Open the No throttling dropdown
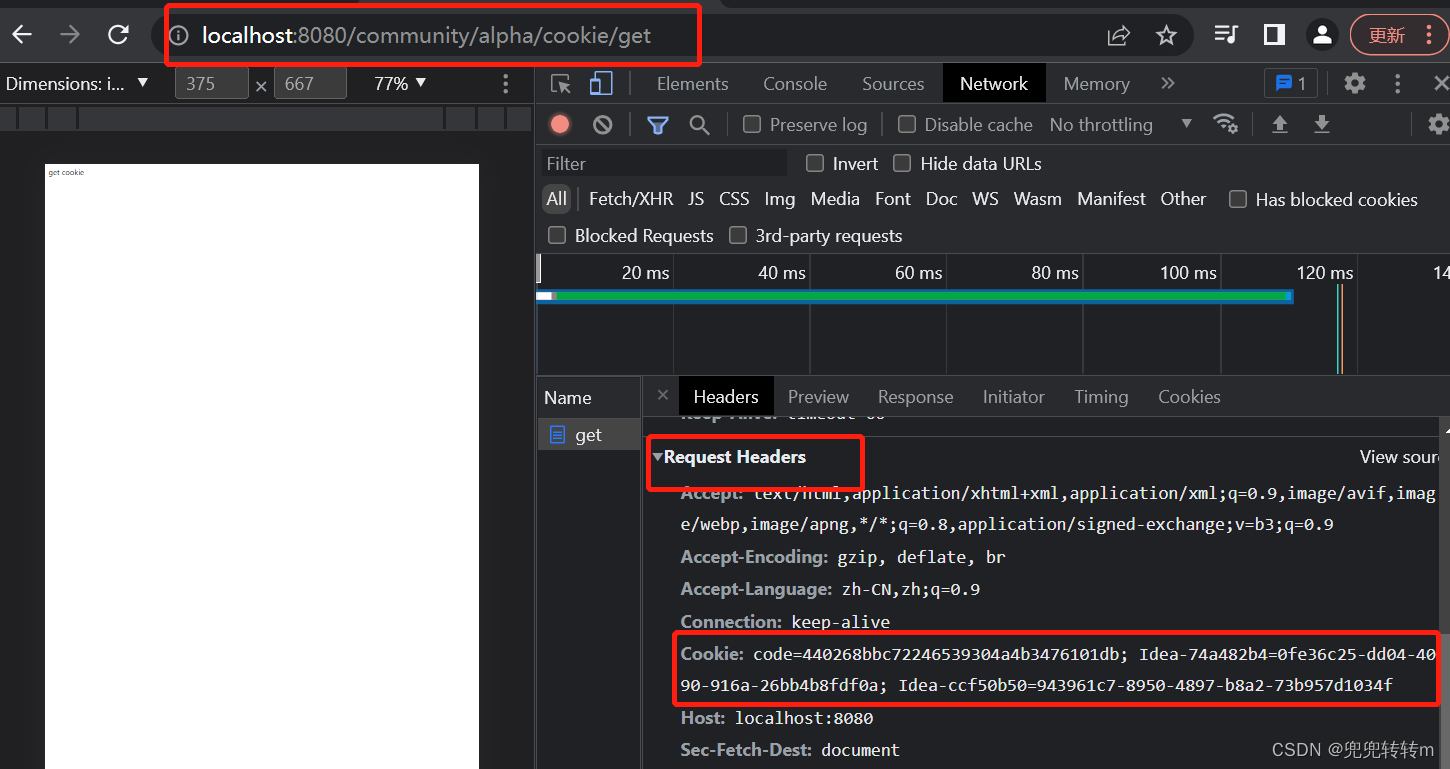 click(1121, 124)
